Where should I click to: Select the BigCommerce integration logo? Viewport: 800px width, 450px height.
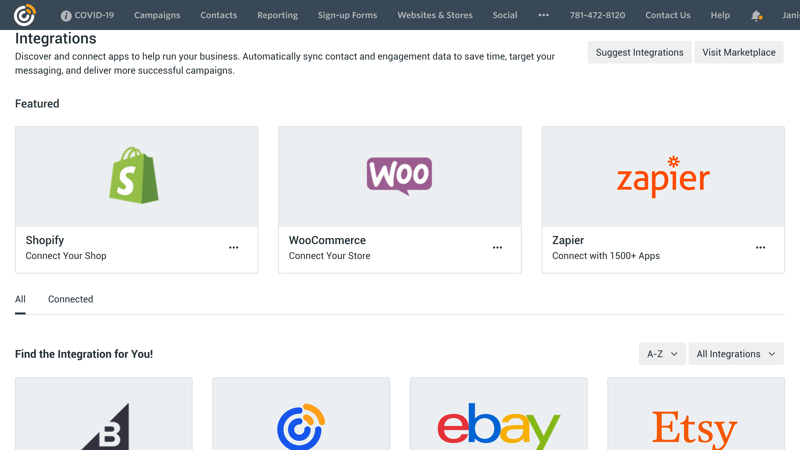tap(105, 427)
